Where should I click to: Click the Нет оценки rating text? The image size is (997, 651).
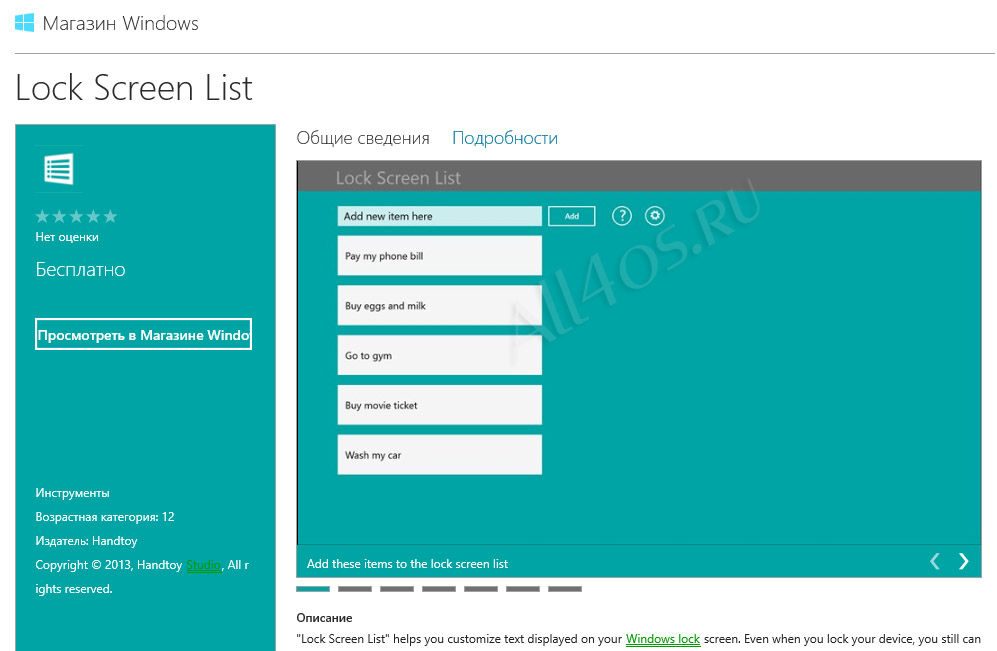coord(67,237)
